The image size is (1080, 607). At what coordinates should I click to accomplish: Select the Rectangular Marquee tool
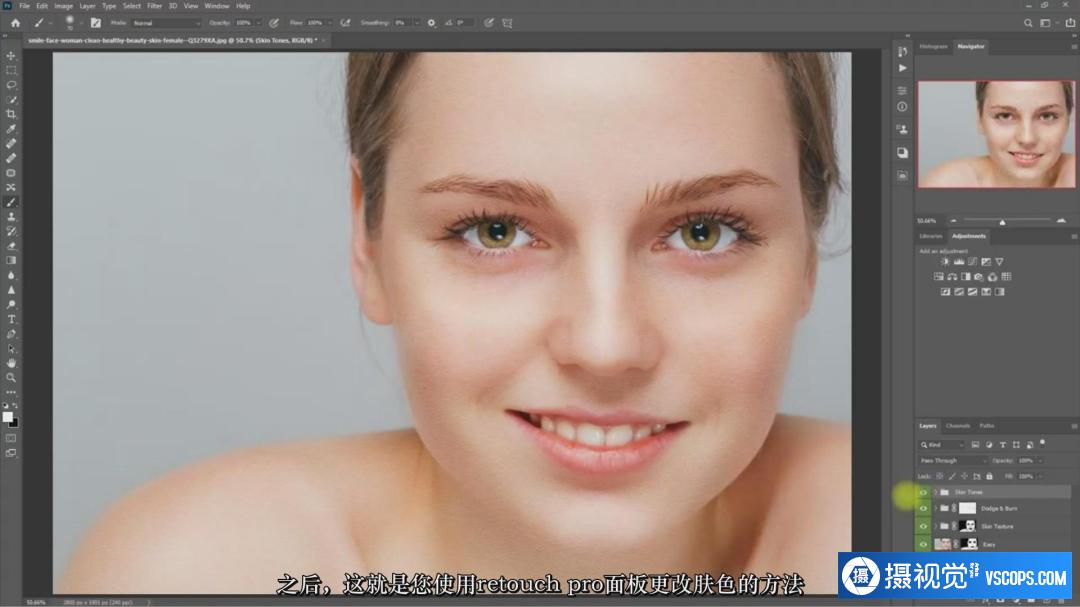tap(11, 70)
